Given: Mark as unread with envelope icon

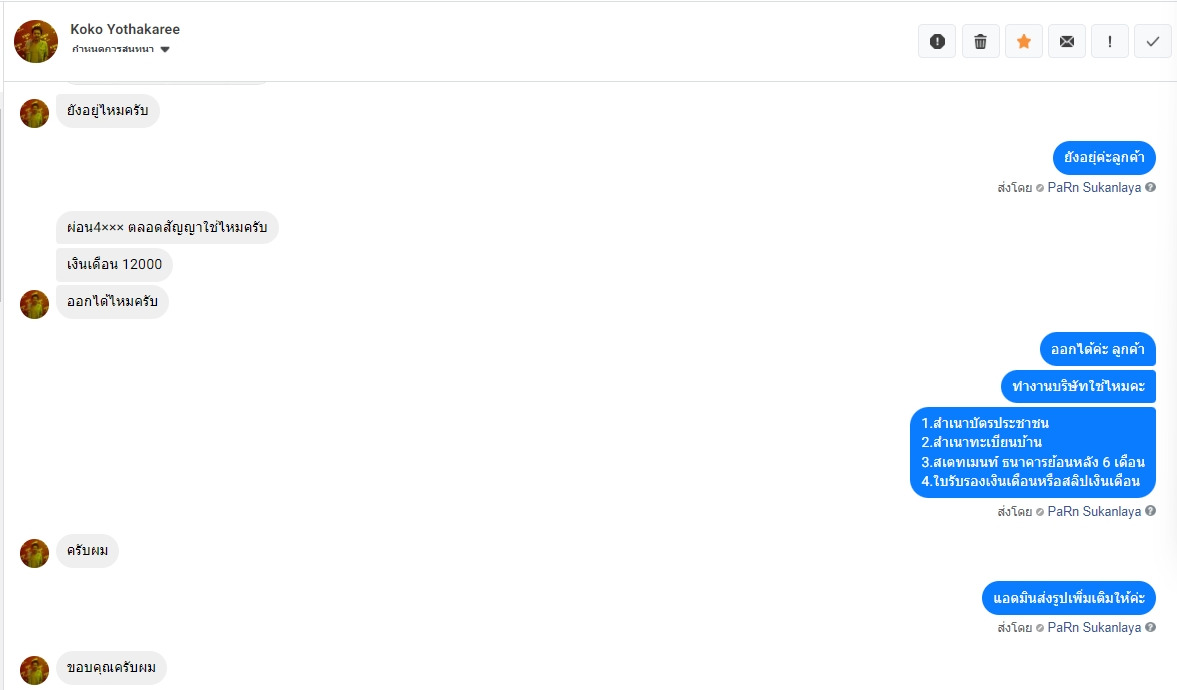Looking at the screenshot, I should [1067, 42].
